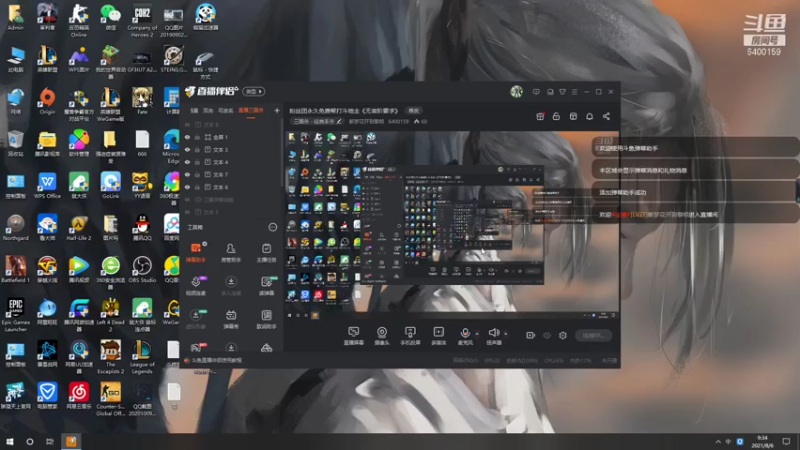Click the unlock padlock icon in header

coord(556,116)
